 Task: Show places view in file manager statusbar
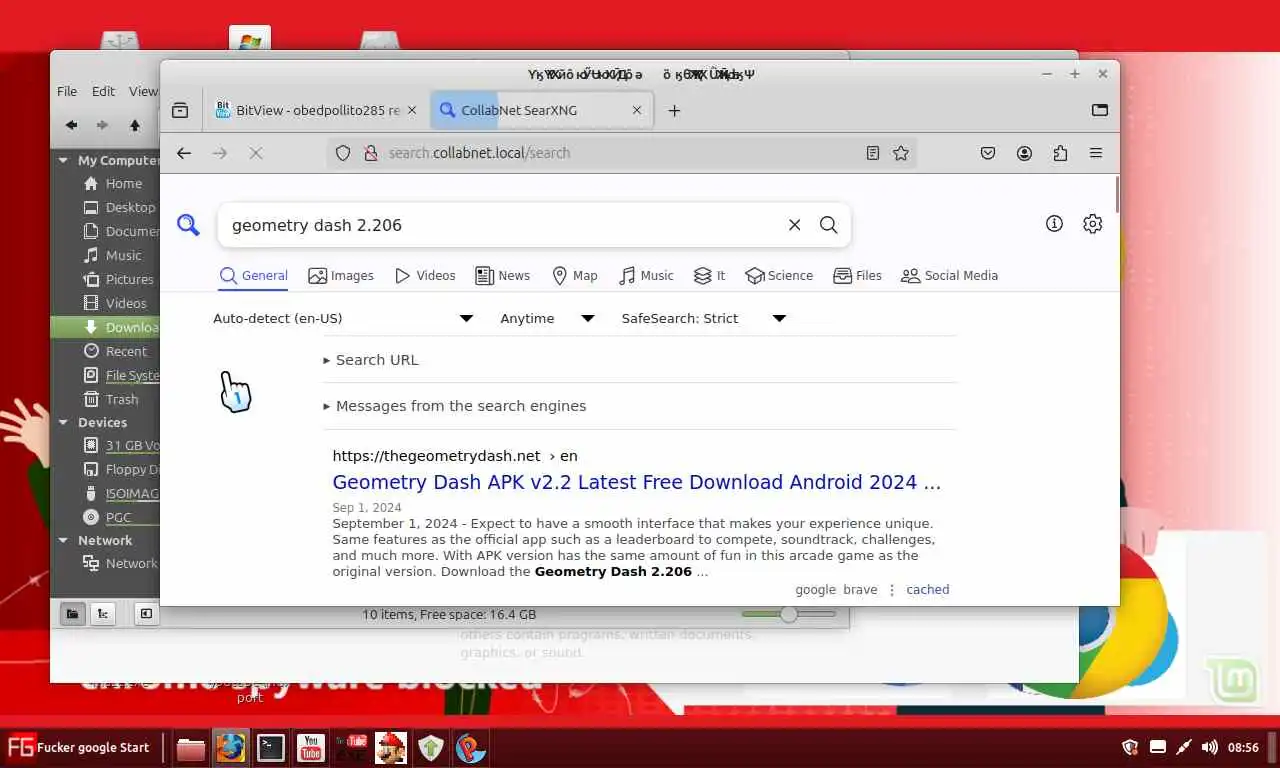click(x=72, y=614)
